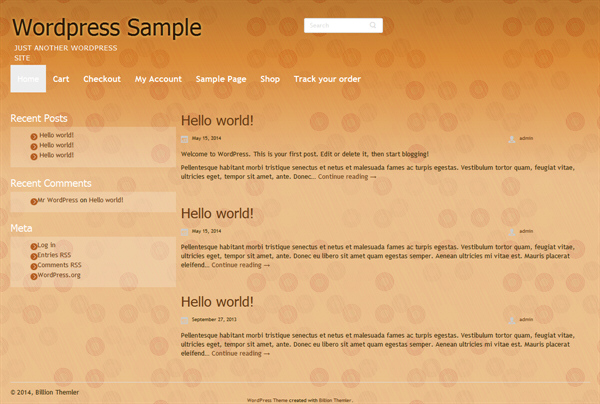Open the third Hello world! post title

pyautogui.click(x=217, y=302)
